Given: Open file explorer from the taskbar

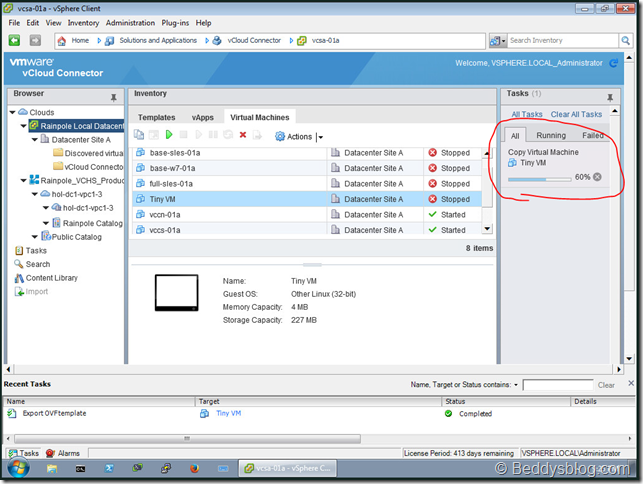Looking at the screenshot, I should click(52, 468).
